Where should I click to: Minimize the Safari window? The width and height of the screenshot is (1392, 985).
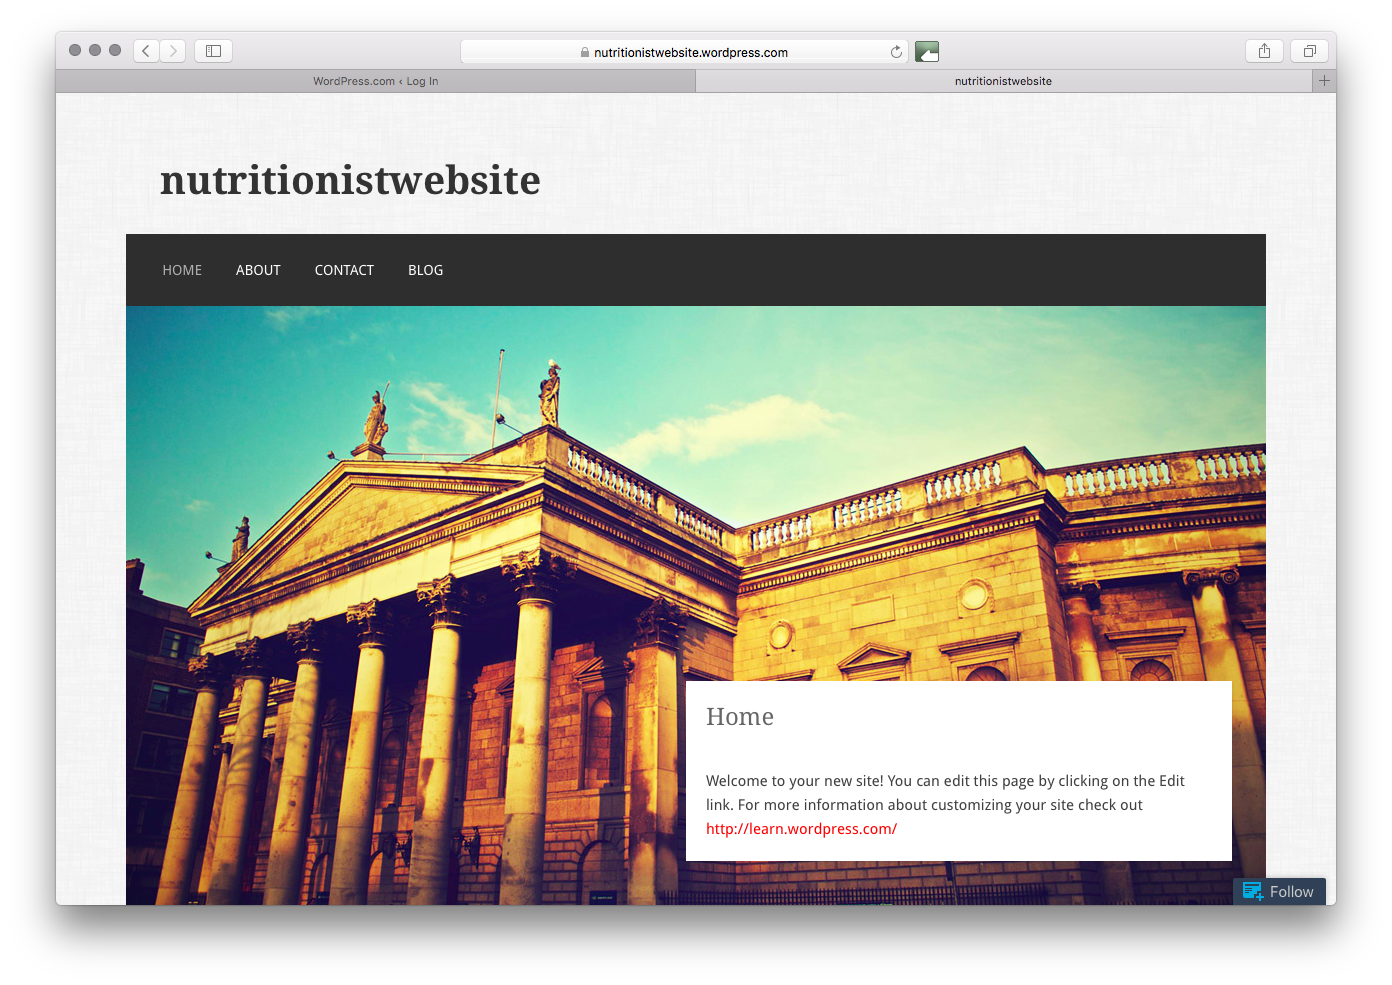click(x=95, y=50)
